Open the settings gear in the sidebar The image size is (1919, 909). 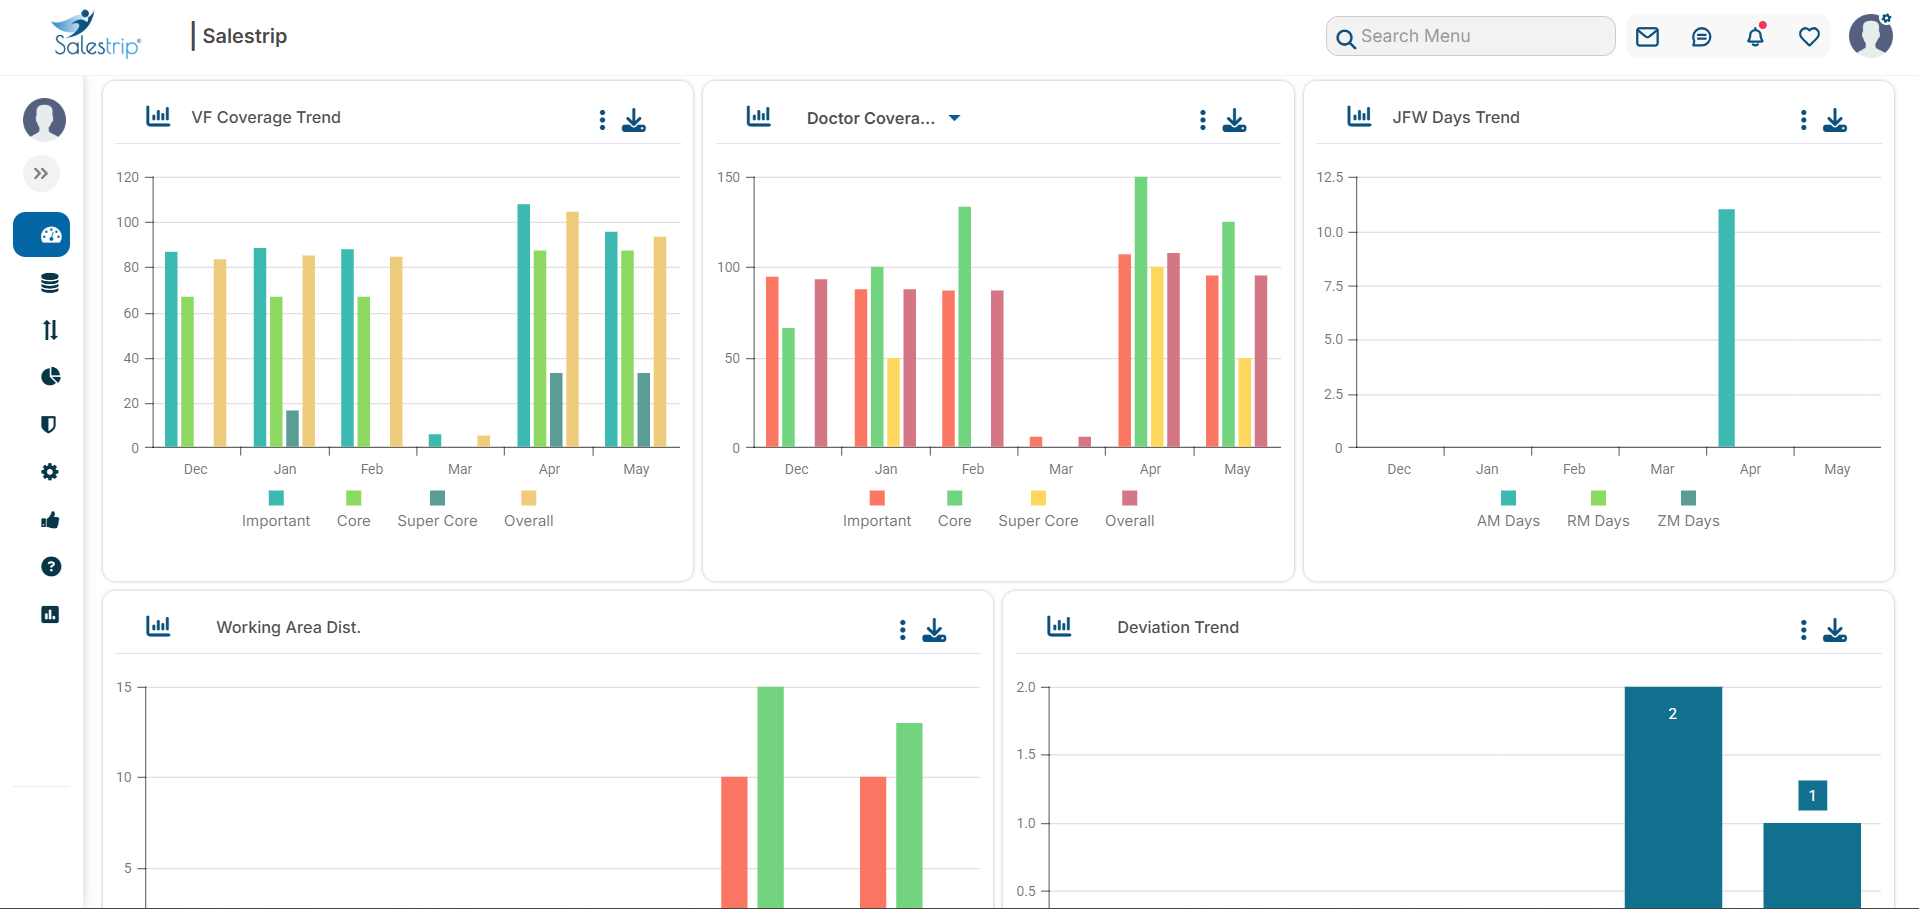49,471
